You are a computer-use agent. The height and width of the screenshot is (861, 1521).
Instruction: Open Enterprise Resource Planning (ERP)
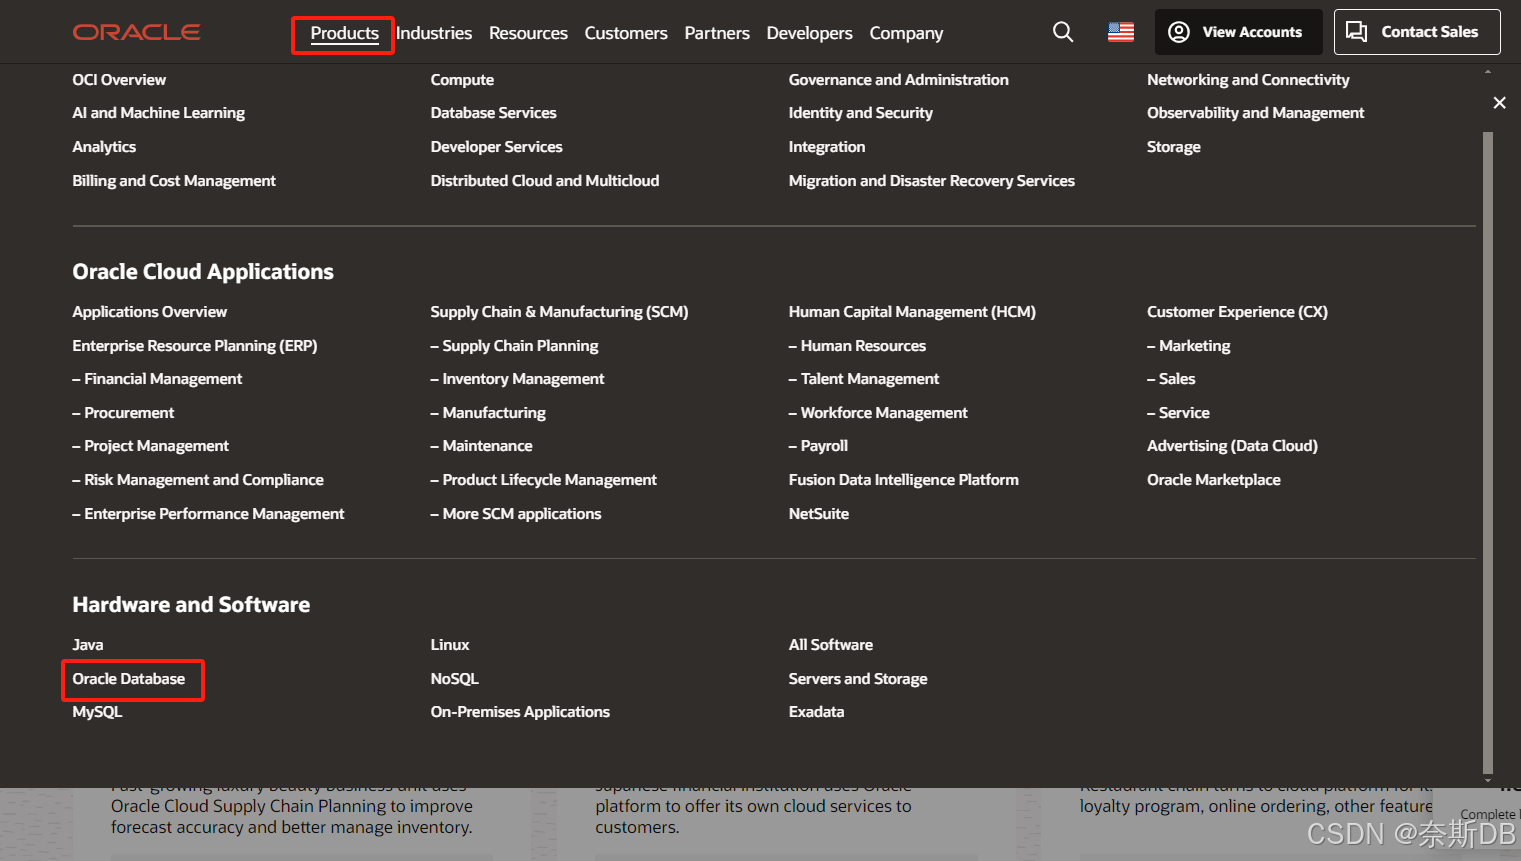coord(194,346)
